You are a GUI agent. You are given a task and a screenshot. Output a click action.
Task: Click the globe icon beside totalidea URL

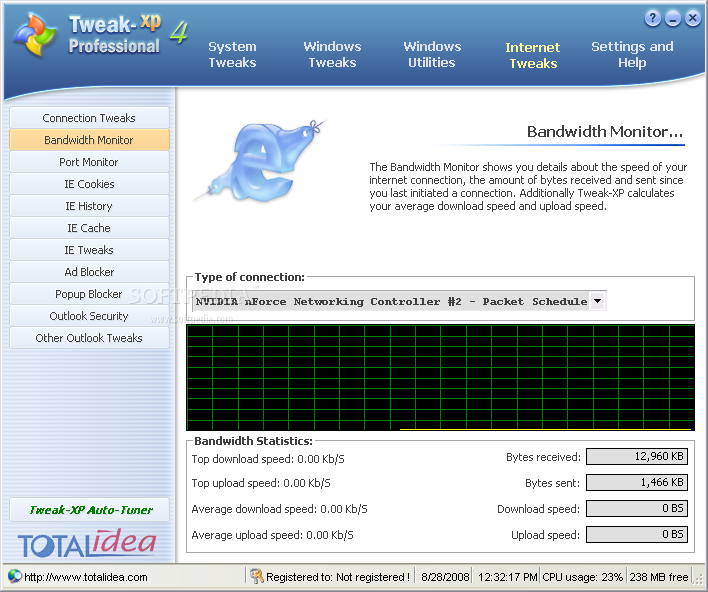pyautogui.click(x=14, y=576)
